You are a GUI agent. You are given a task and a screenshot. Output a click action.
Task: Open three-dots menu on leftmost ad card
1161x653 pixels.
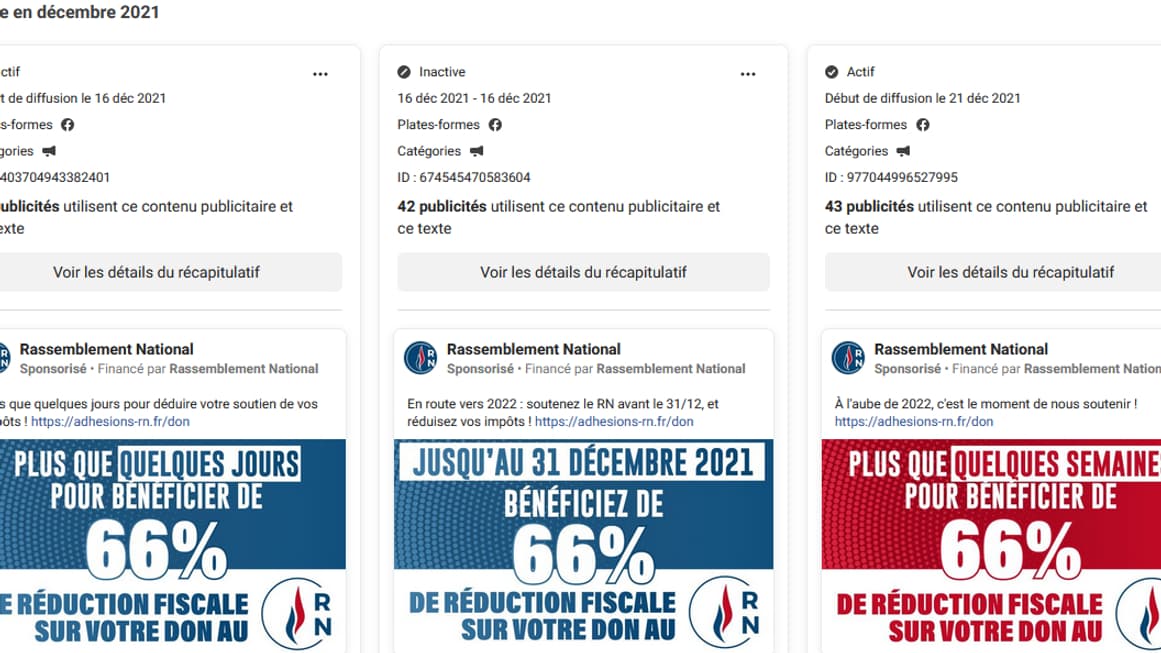point(320,74)
